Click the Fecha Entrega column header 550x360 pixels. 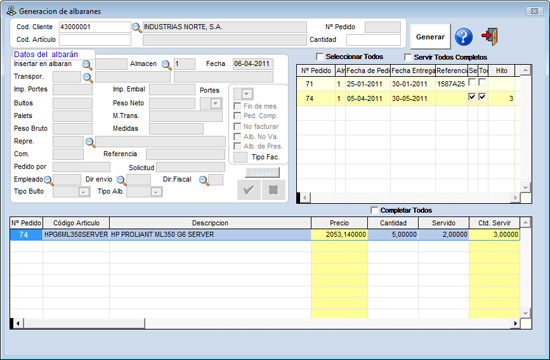coord(413,71)
